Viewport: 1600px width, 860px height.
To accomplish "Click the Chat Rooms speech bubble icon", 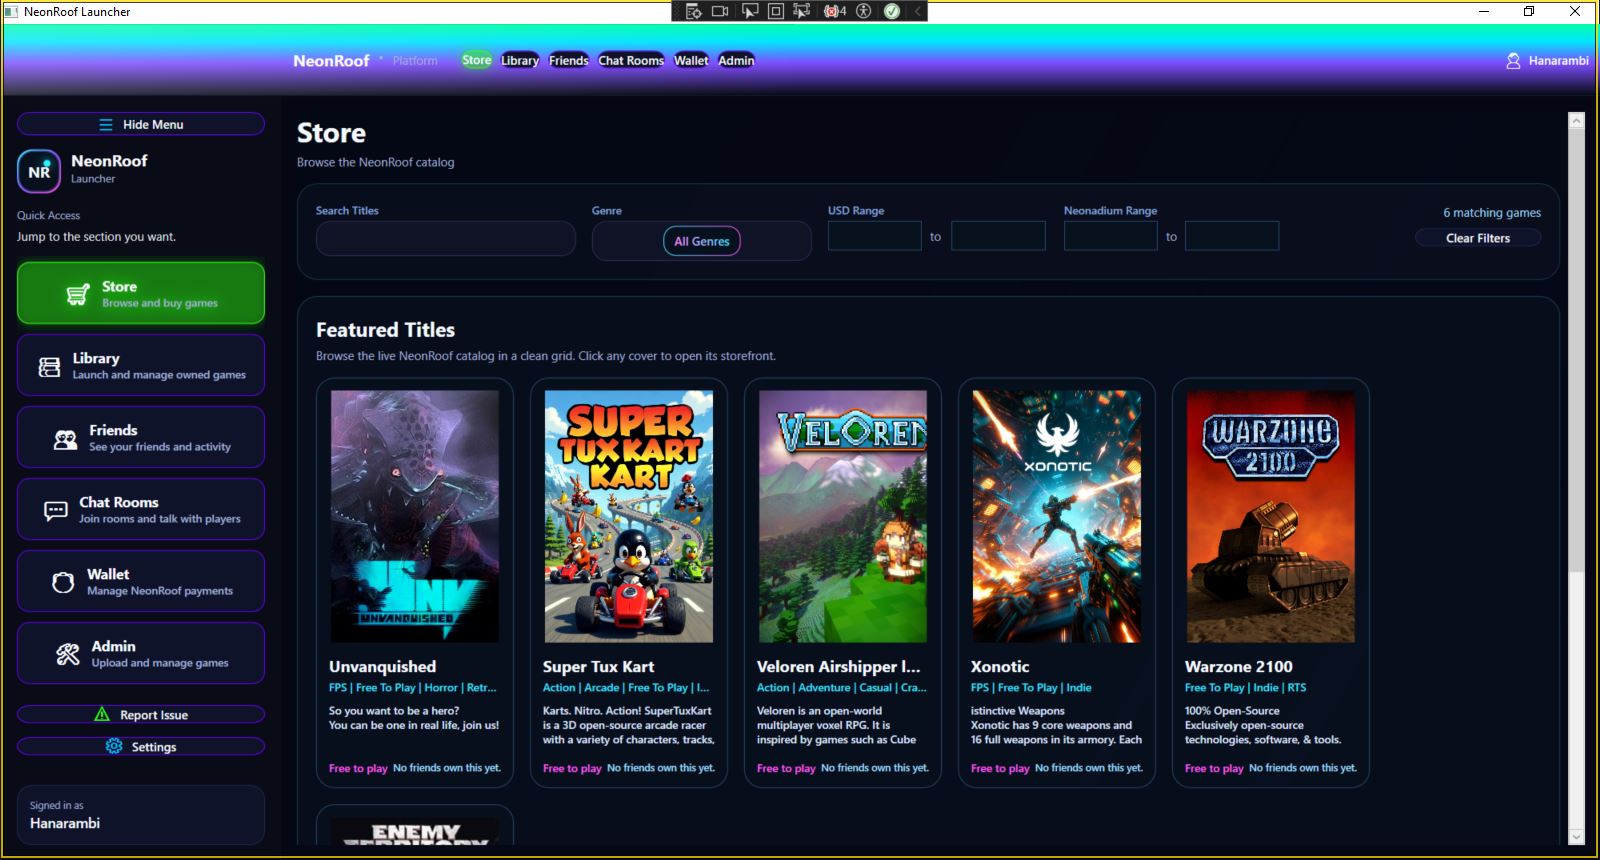I will [x=56, y=511].
